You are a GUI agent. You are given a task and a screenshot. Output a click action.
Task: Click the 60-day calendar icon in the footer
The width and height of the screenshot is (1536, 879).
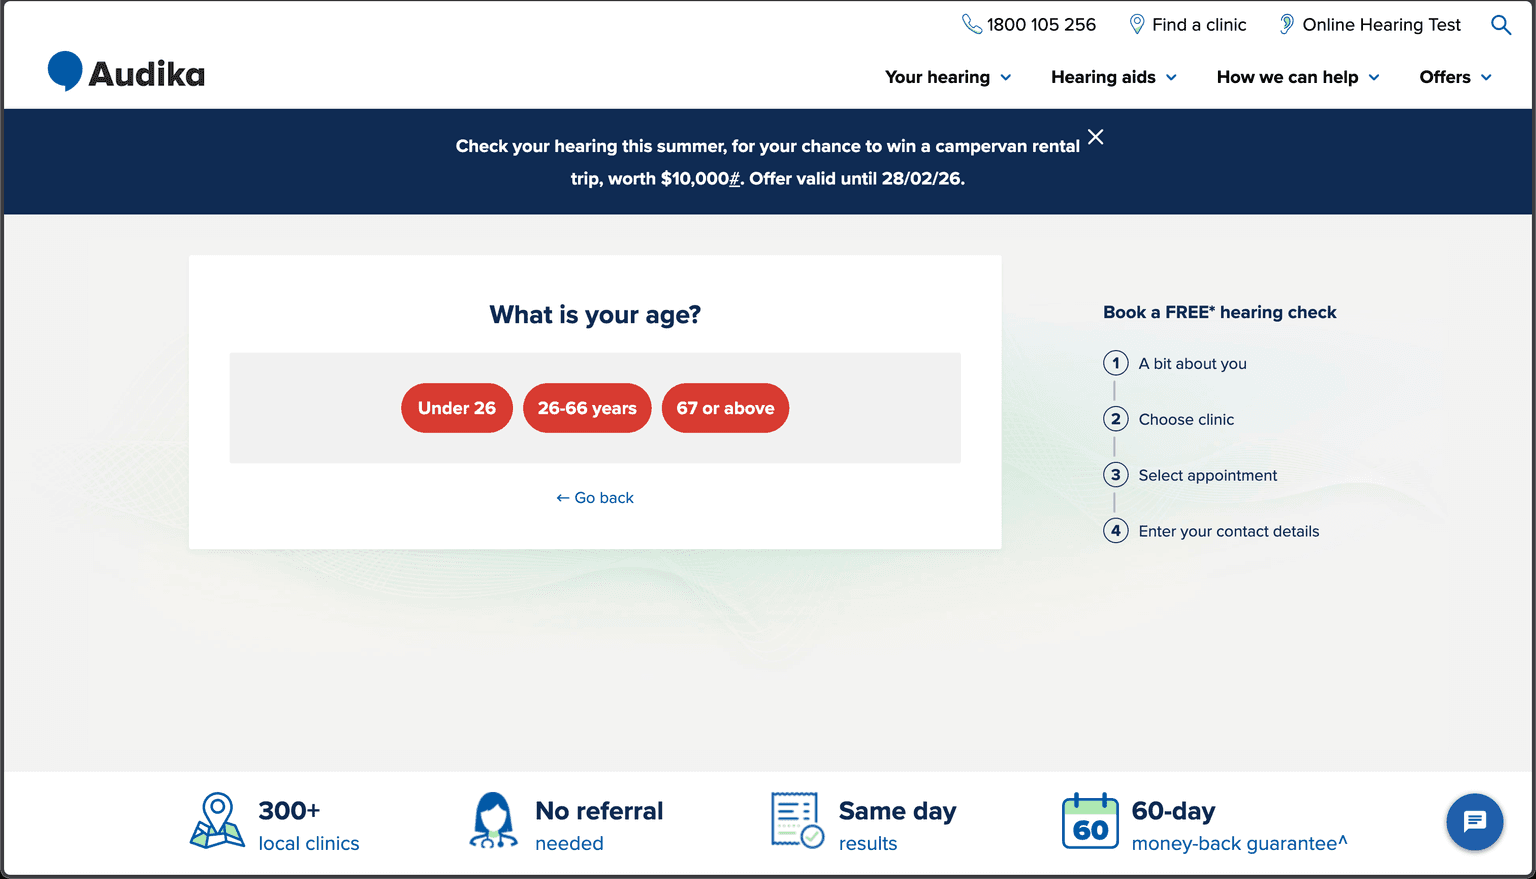click(x=1090, y=821)
